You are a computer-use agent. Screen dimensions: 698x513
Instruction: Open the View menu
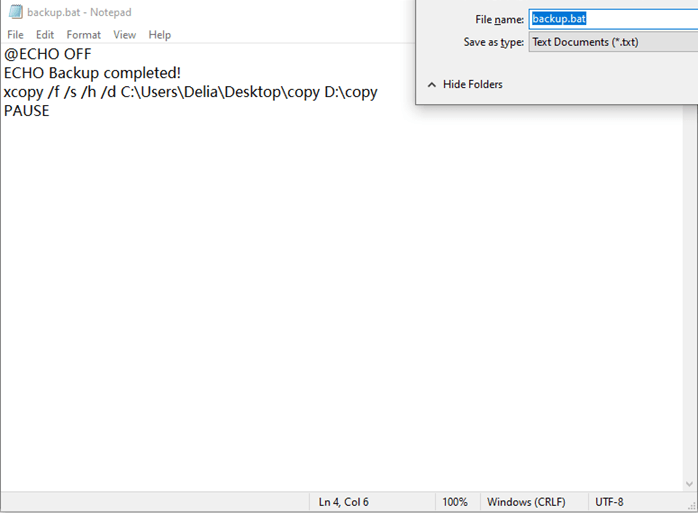(x=124, y=35)
